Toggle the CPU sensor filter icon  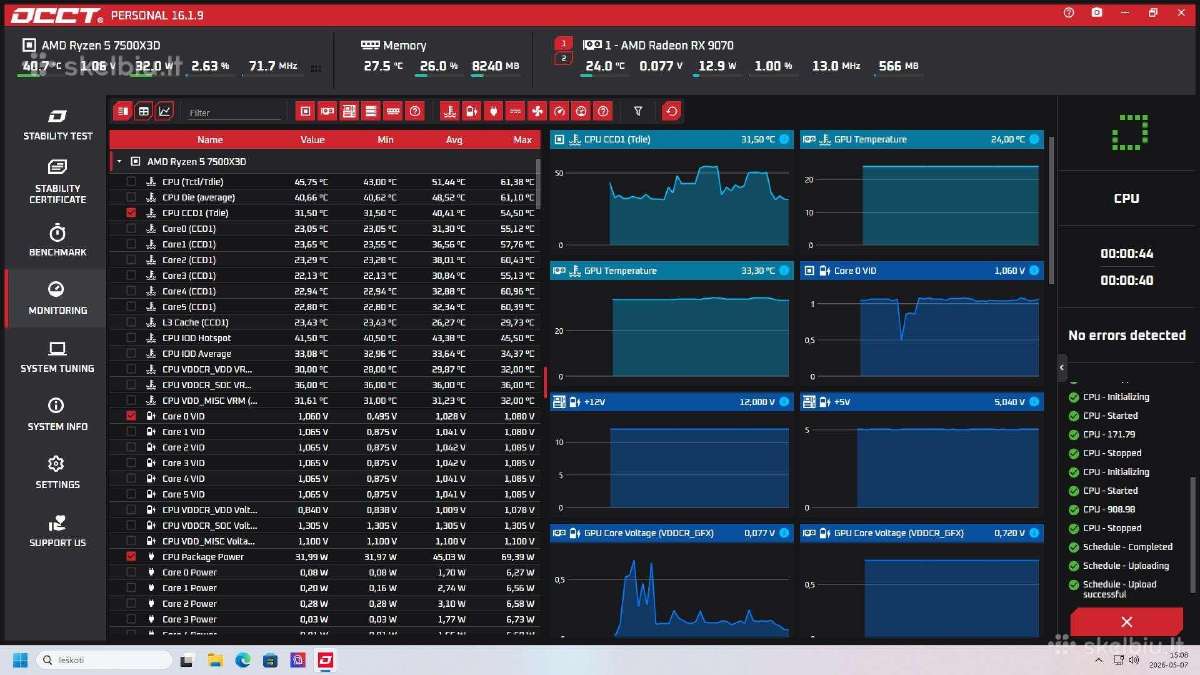306,111
